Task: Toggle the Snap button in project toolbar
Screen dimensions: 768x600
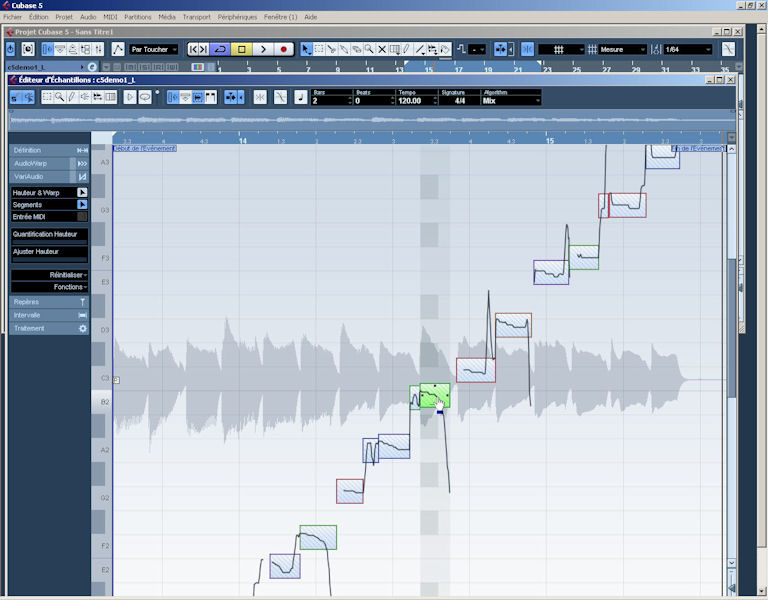Action: (x=528, y=49)
